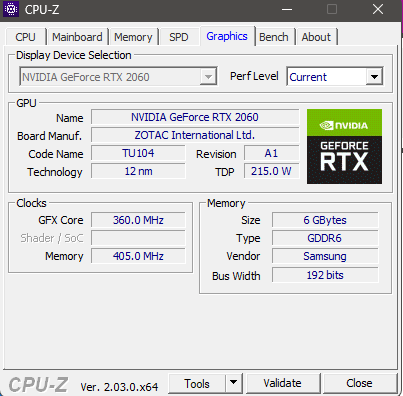Click the Tools button
Screen dimensions: 403x396
(x=197, y=383)
